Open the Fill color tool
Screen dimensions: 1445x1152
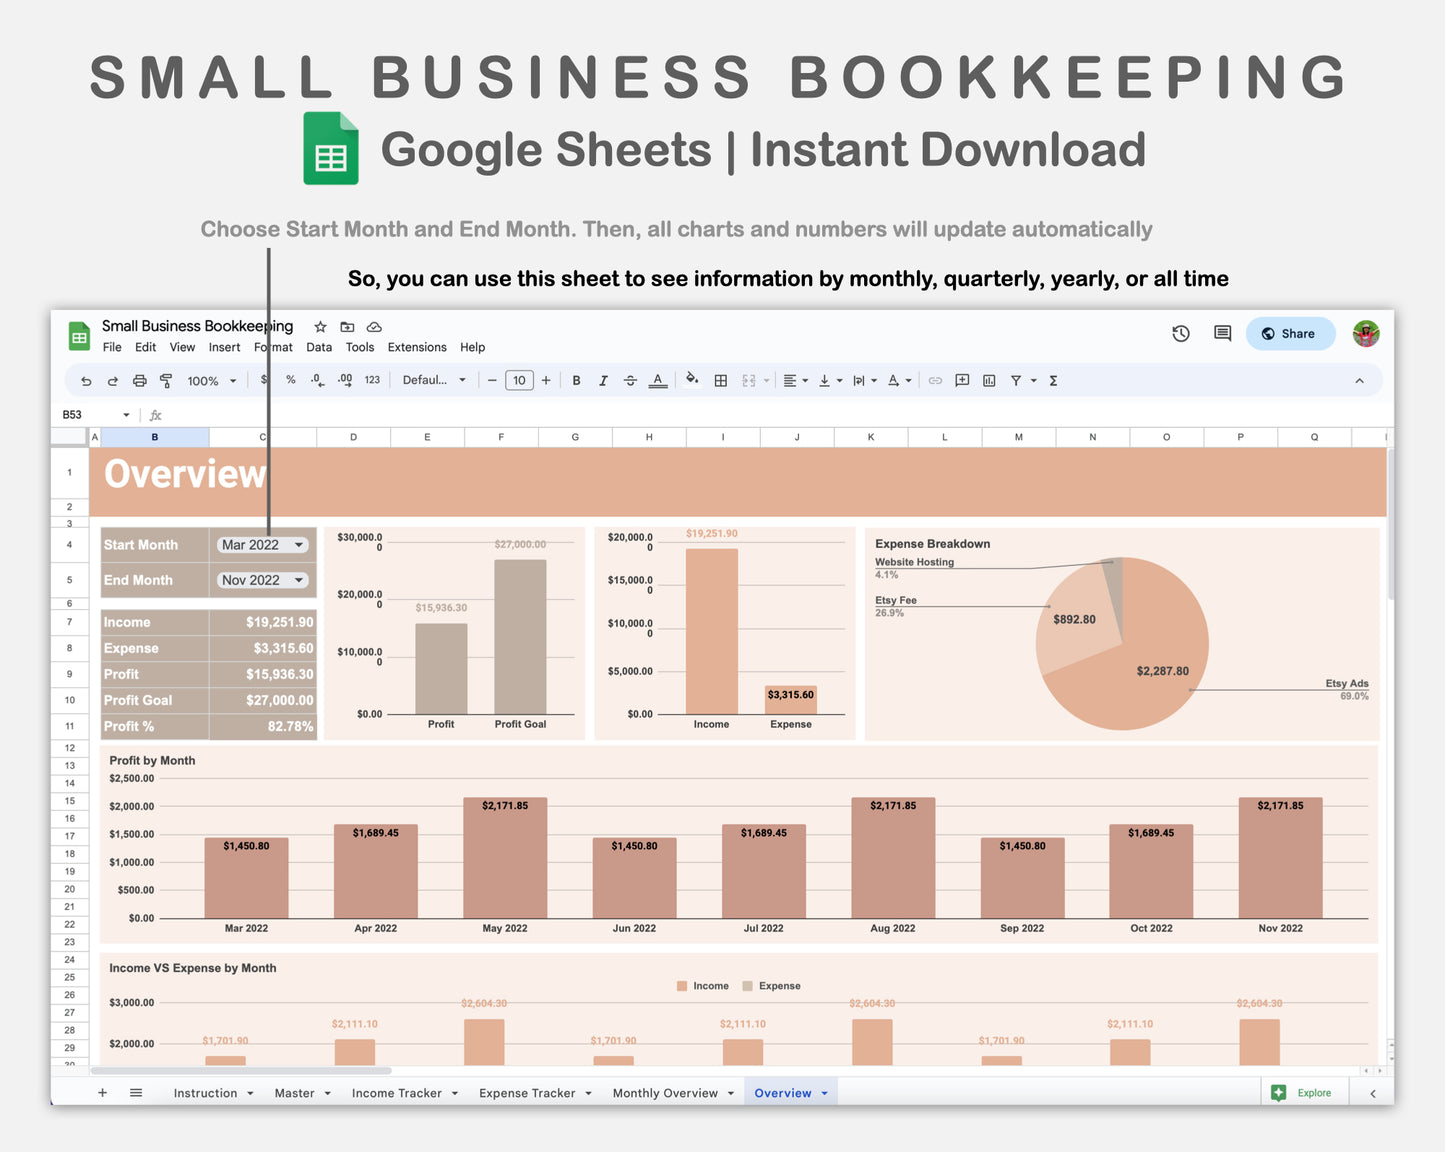point(693,380)
